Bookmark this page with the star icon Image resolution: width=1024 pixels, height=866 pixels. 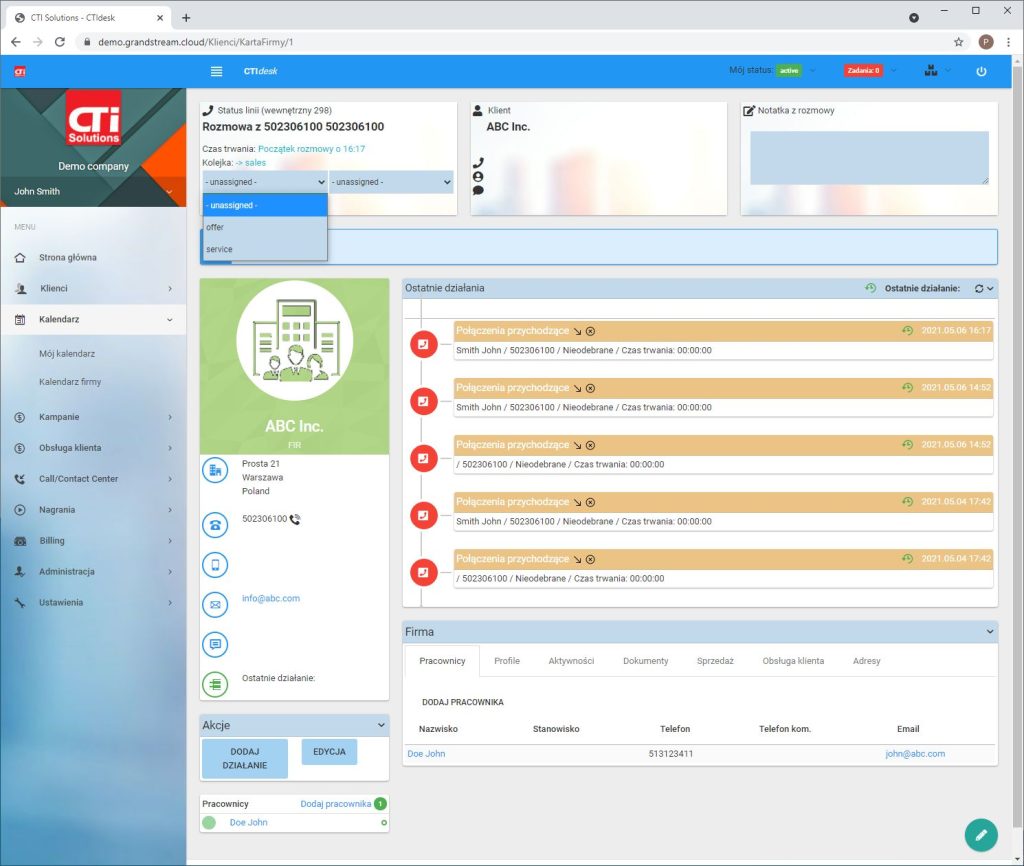(958, 42)
